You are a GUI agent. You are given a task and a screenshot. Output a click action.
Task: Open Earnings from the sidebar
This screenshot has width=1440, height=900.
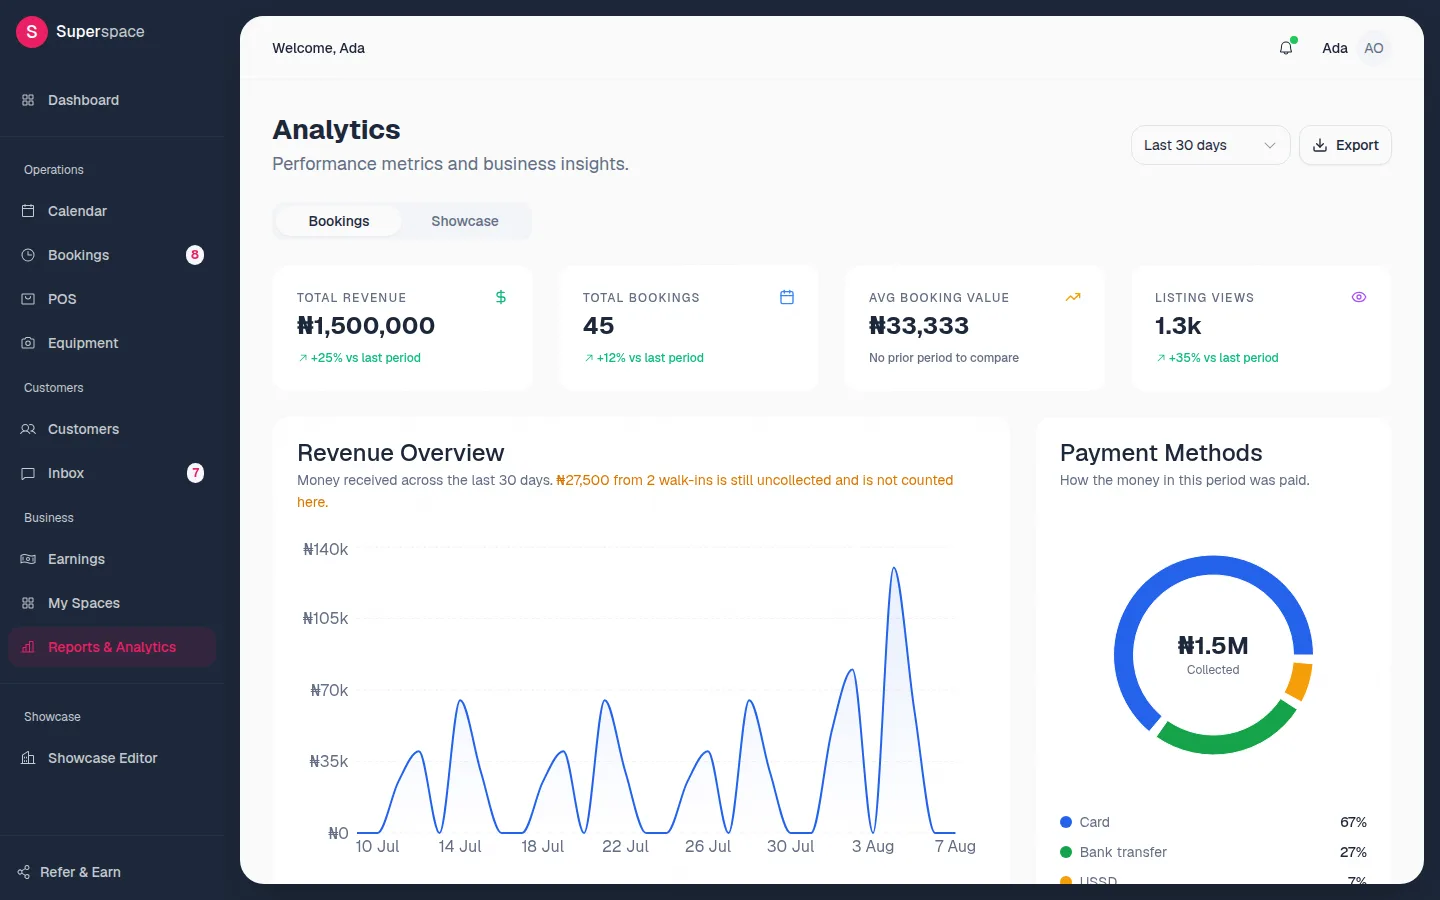(112, 559)
